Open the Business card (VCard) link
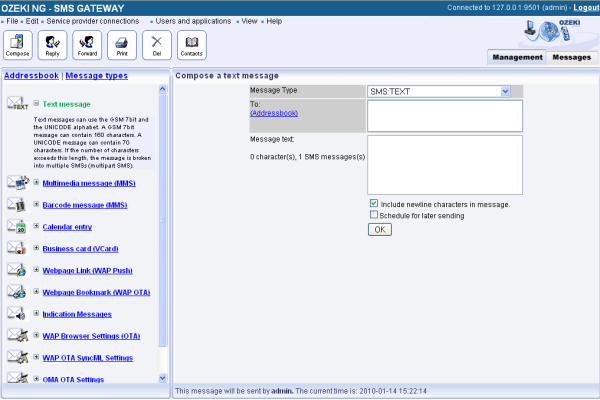This screenshot has height=400, width=600. [80, 248]
